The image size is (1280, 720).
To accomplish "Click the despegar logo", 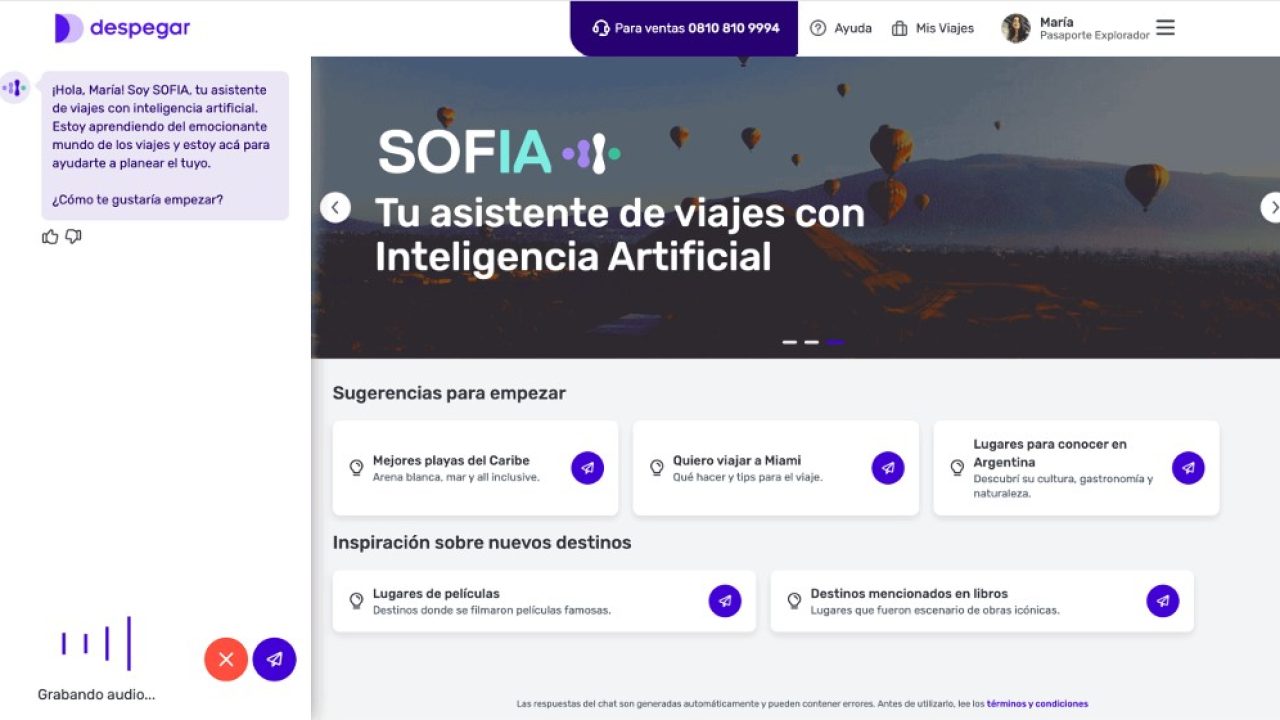I will [122, 28].
